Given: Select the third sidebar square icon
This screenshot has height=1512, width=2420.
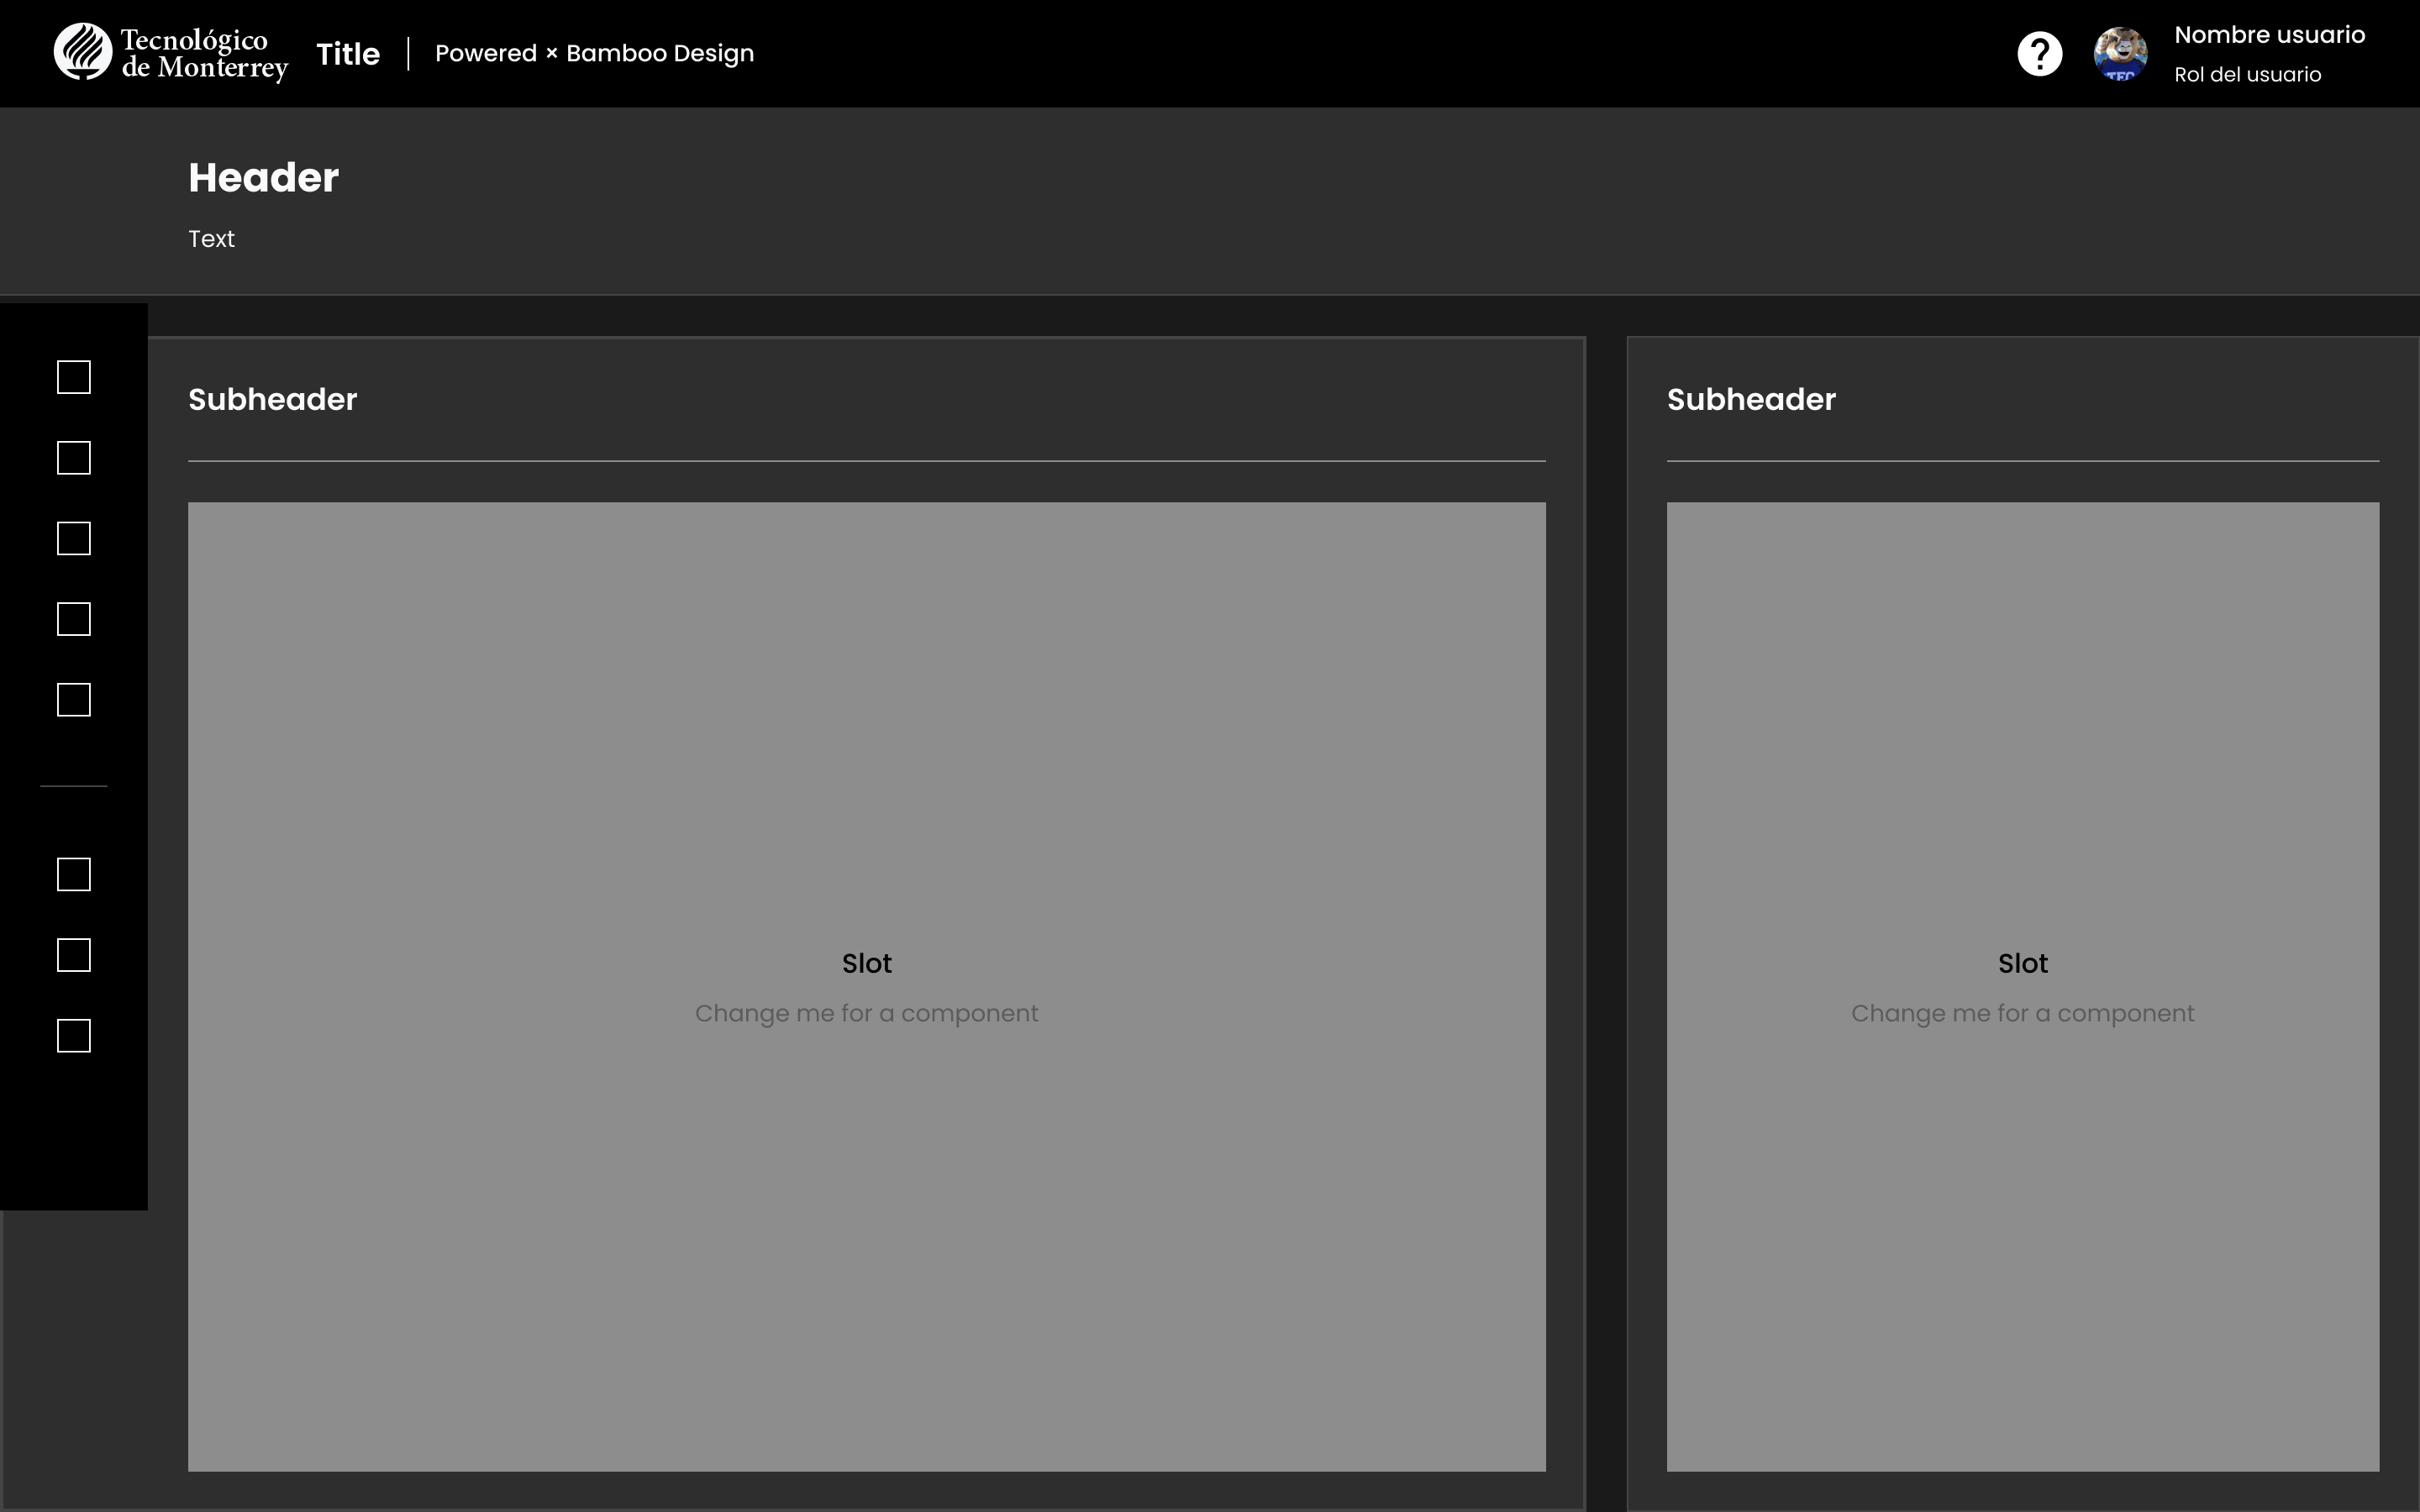Looking at the screenshot, I should (74, 539).
